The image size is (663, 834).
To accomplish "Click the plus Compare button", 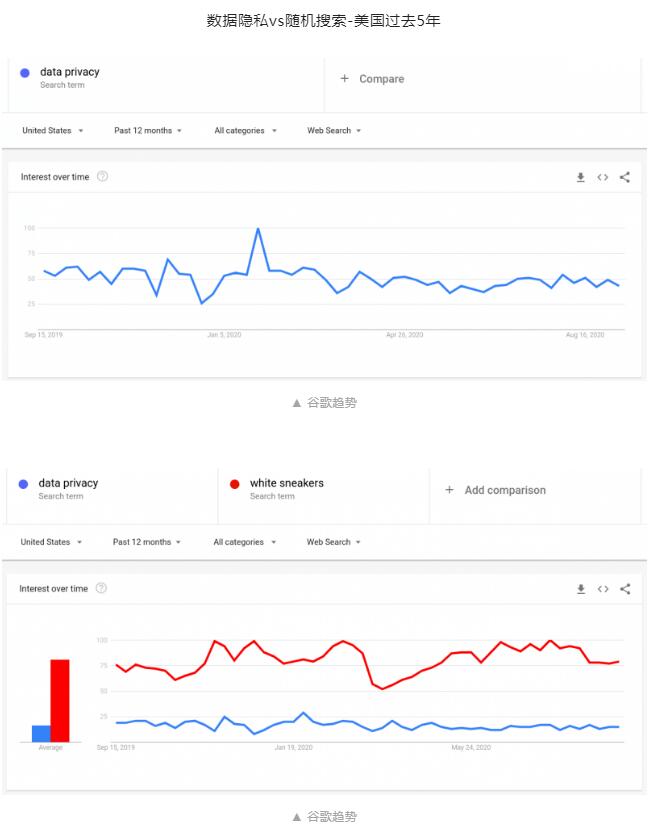I will click(x=372, y=79).
